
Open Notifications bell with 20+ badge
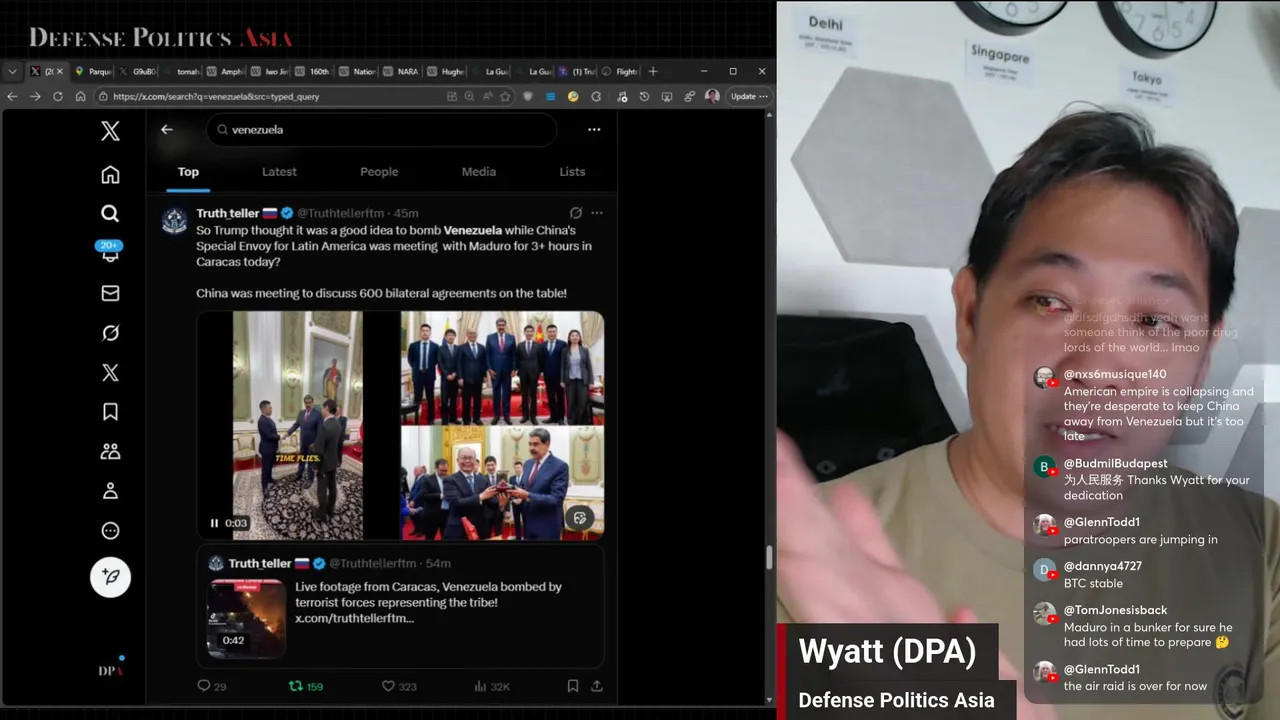point(110,252)
